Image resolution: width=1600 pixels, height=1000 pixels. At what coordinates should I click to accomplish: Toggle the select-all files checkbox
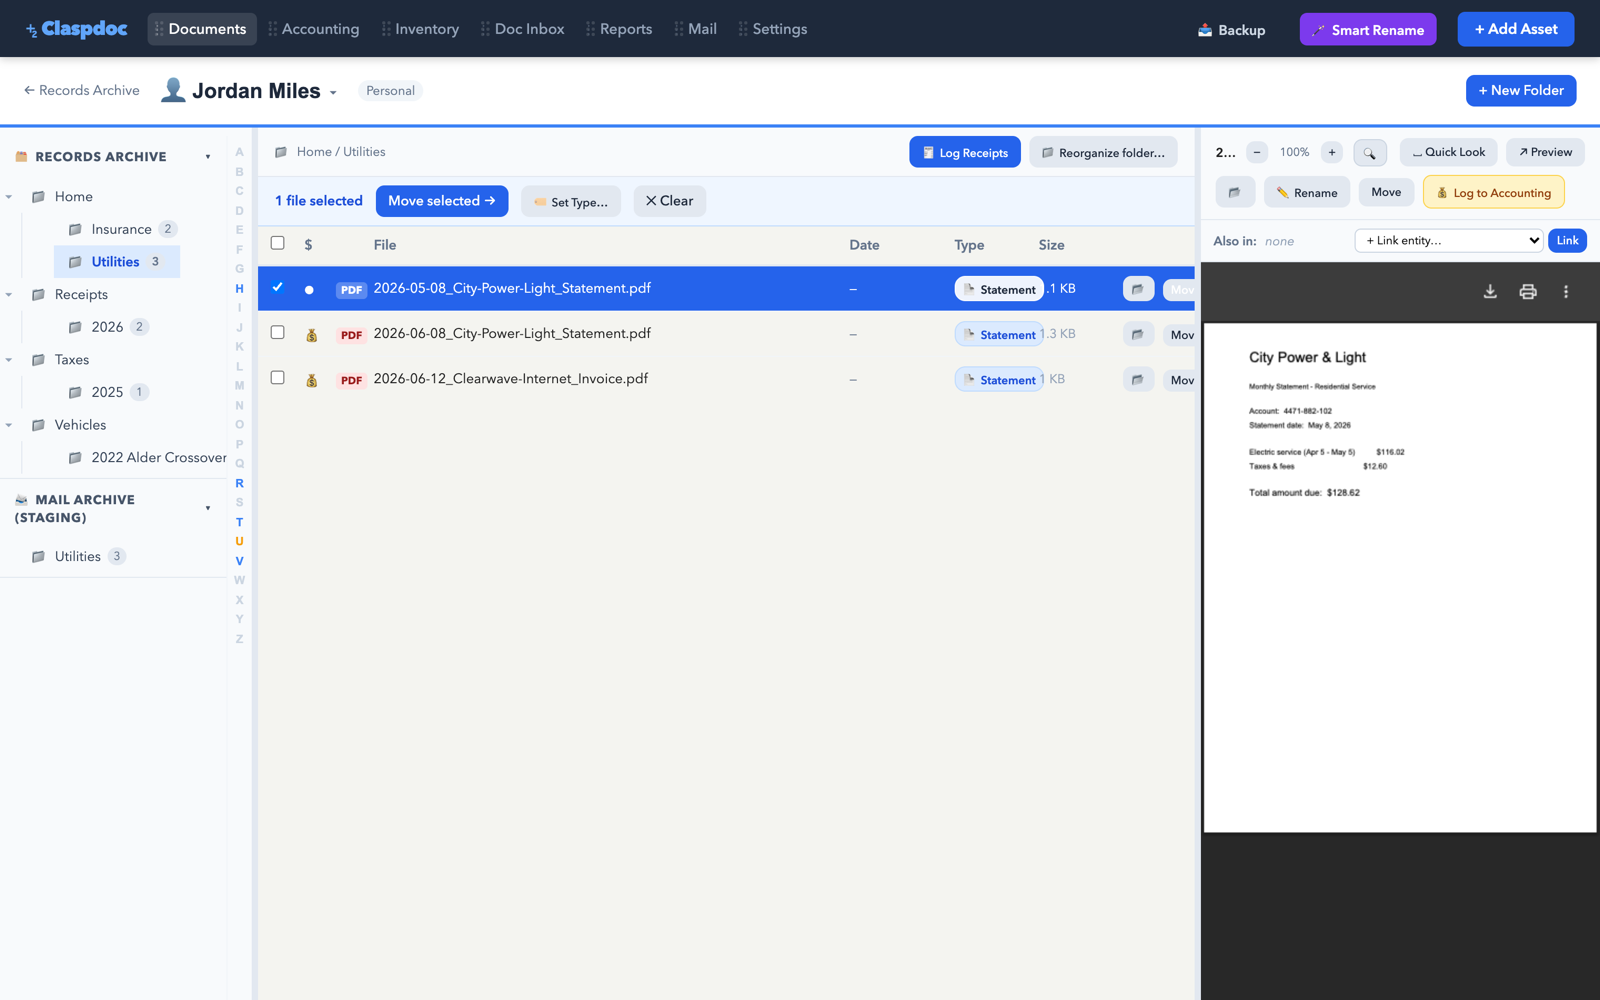278,243
